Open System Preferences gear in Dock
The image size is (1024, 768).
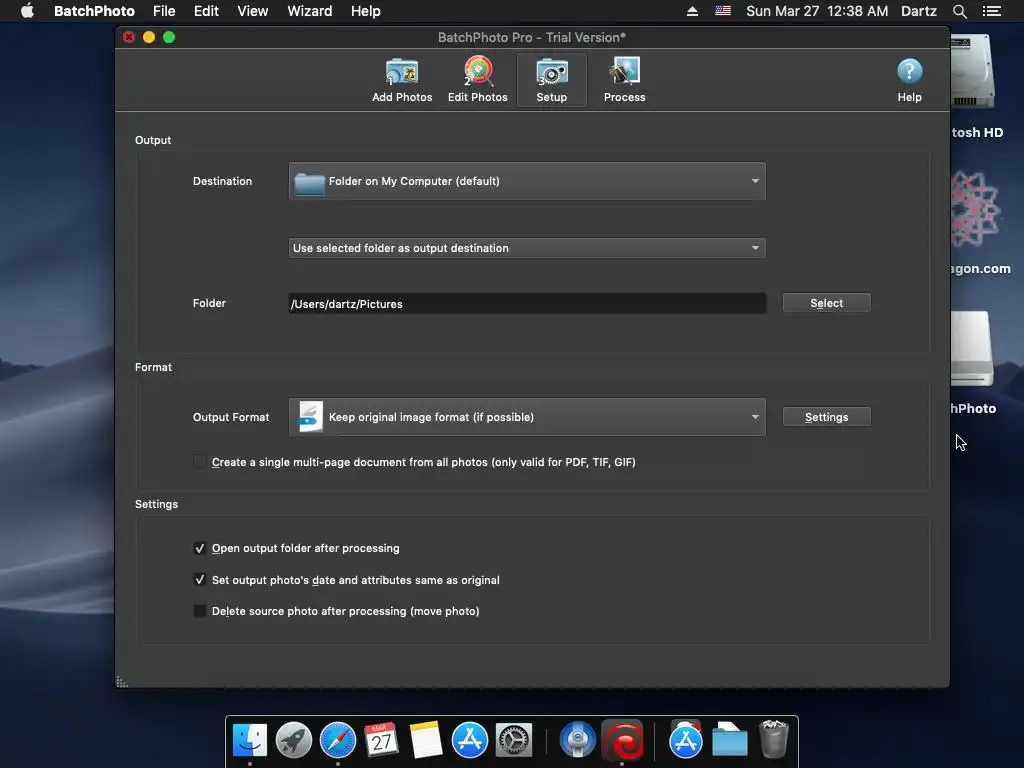pyautogui.click(x=514, y=741)
